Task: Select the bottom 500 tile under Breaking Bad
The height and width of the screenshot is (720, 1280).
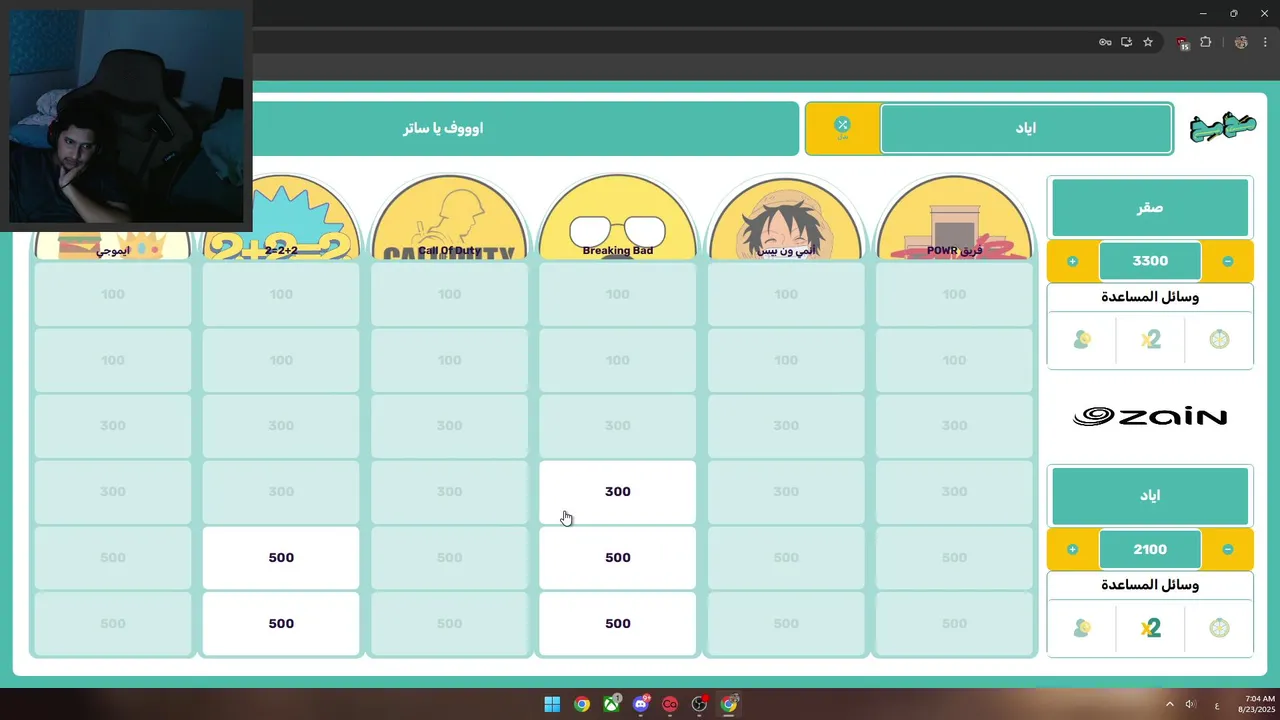Action: 617,623
